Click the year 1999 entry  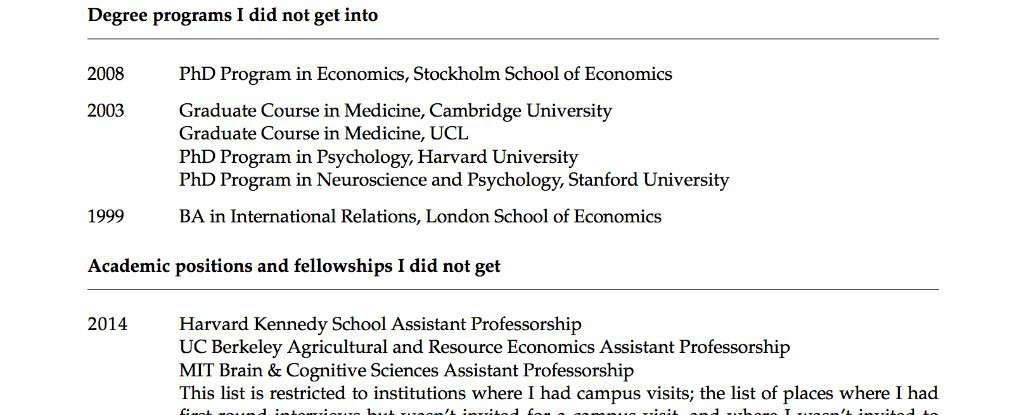pos(106,217)
